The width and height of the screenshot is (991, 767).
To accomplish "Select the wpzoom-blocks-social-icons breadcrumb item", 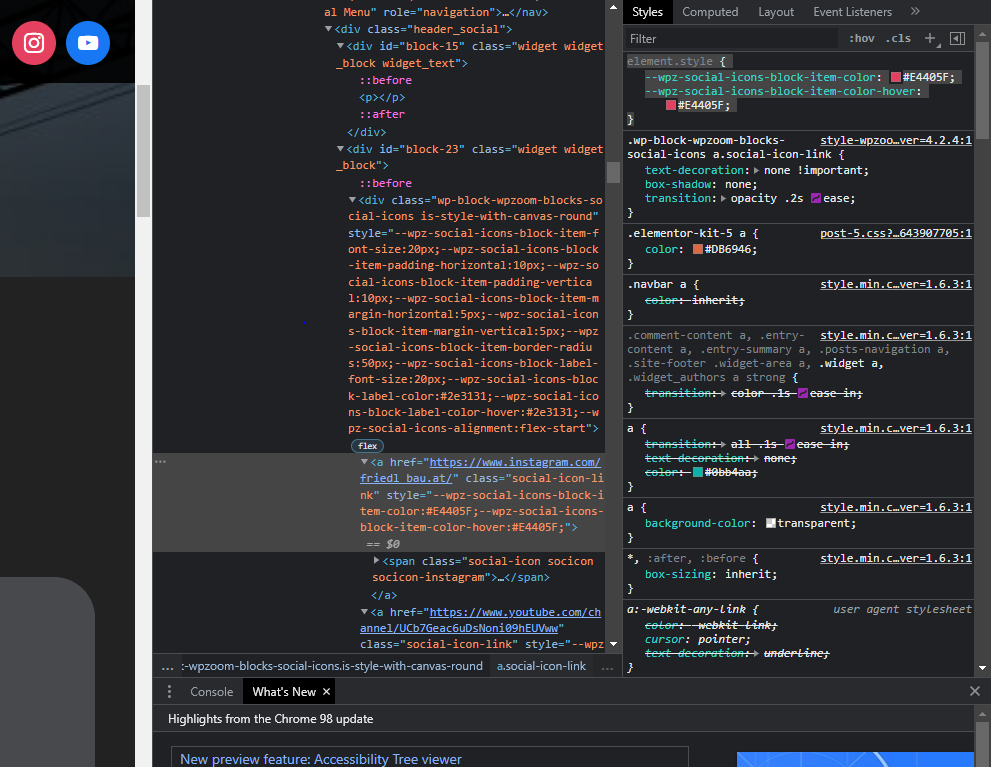I will click(332, 666).
